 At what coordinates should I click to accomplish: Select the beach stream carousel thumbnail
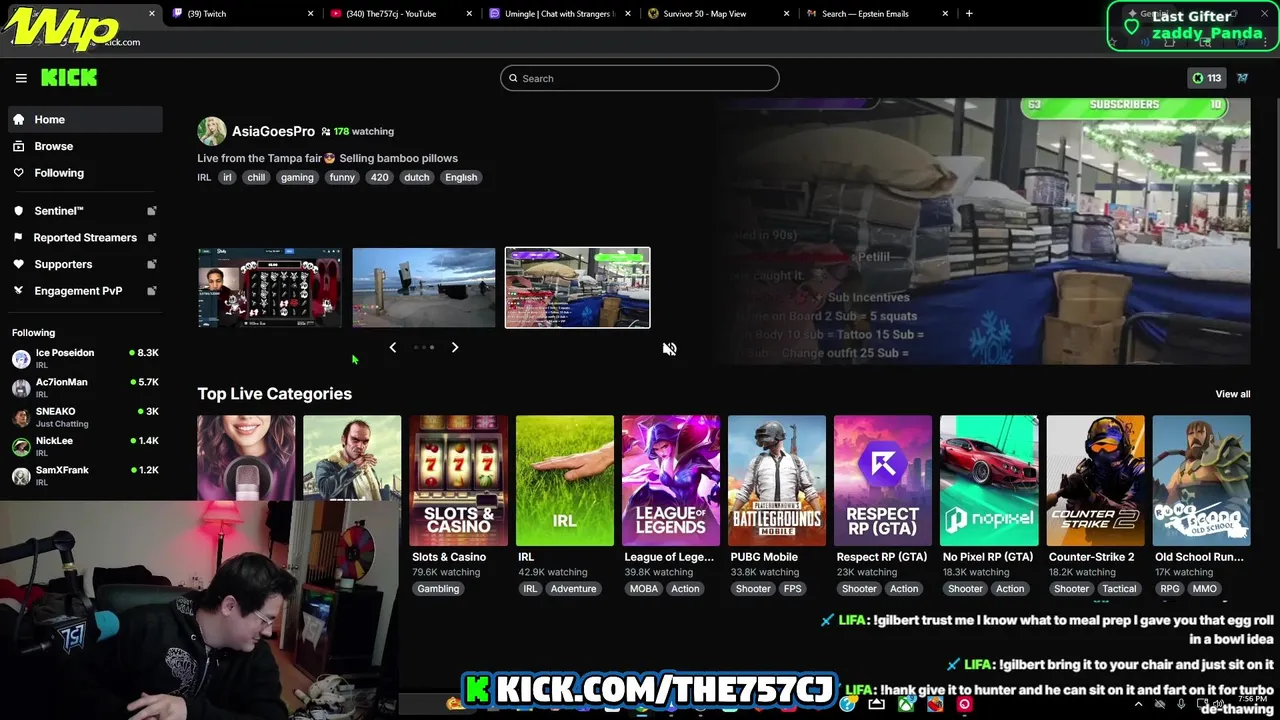(x=424, y=288)
